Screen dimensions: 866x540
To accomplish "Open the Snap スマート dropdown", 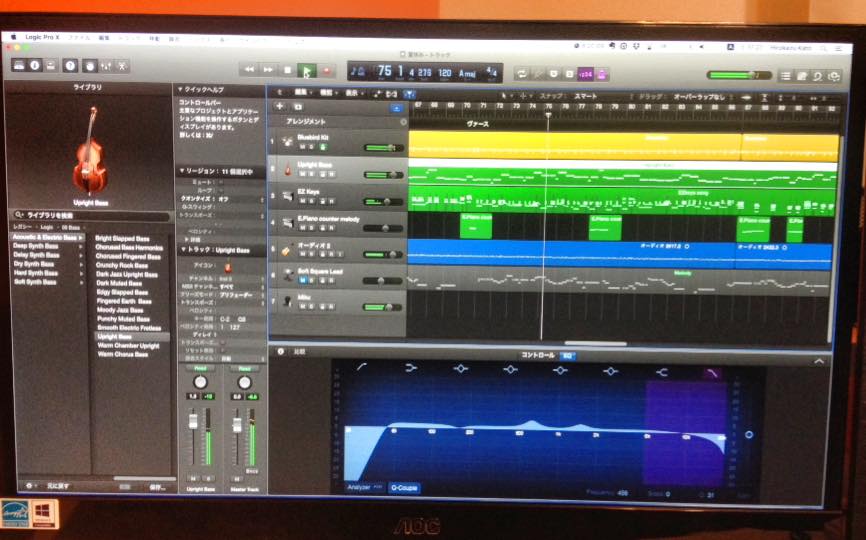I will [585, 96].
